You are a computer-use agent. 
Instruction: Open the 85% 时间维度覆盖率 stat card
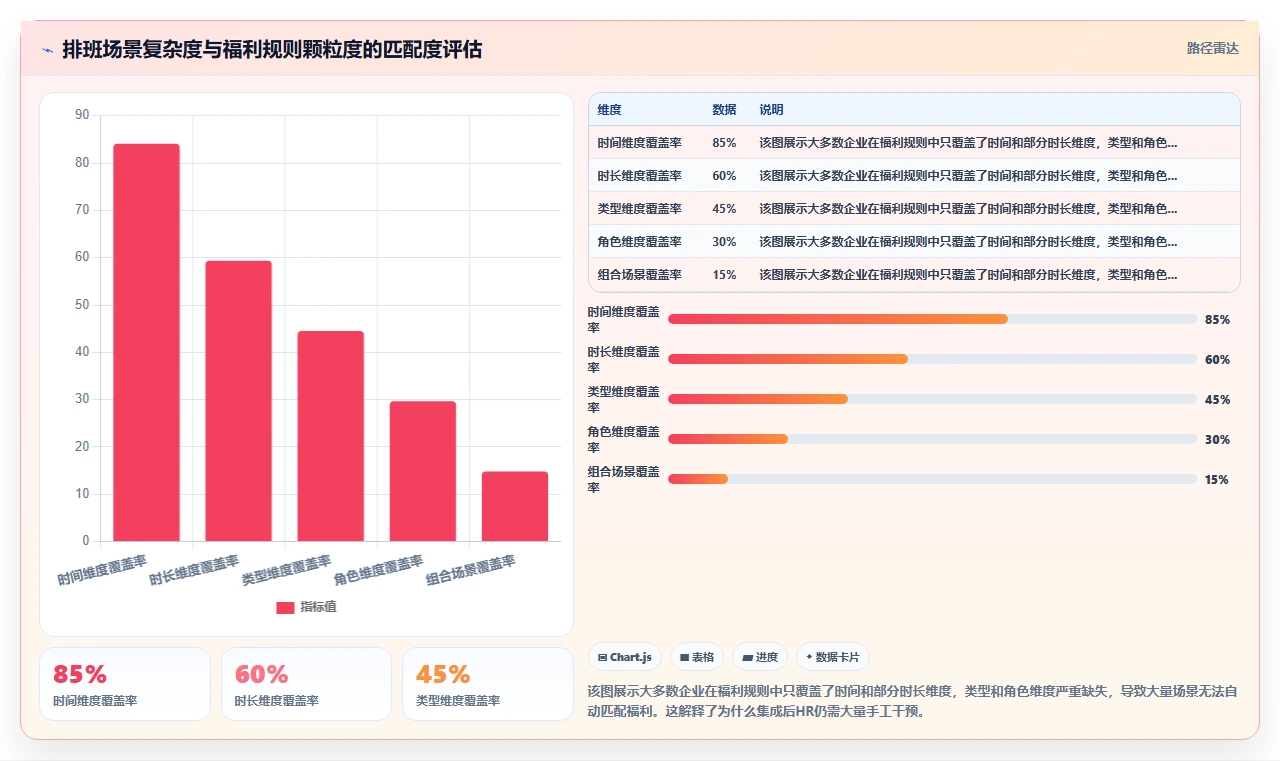(125, 684)
